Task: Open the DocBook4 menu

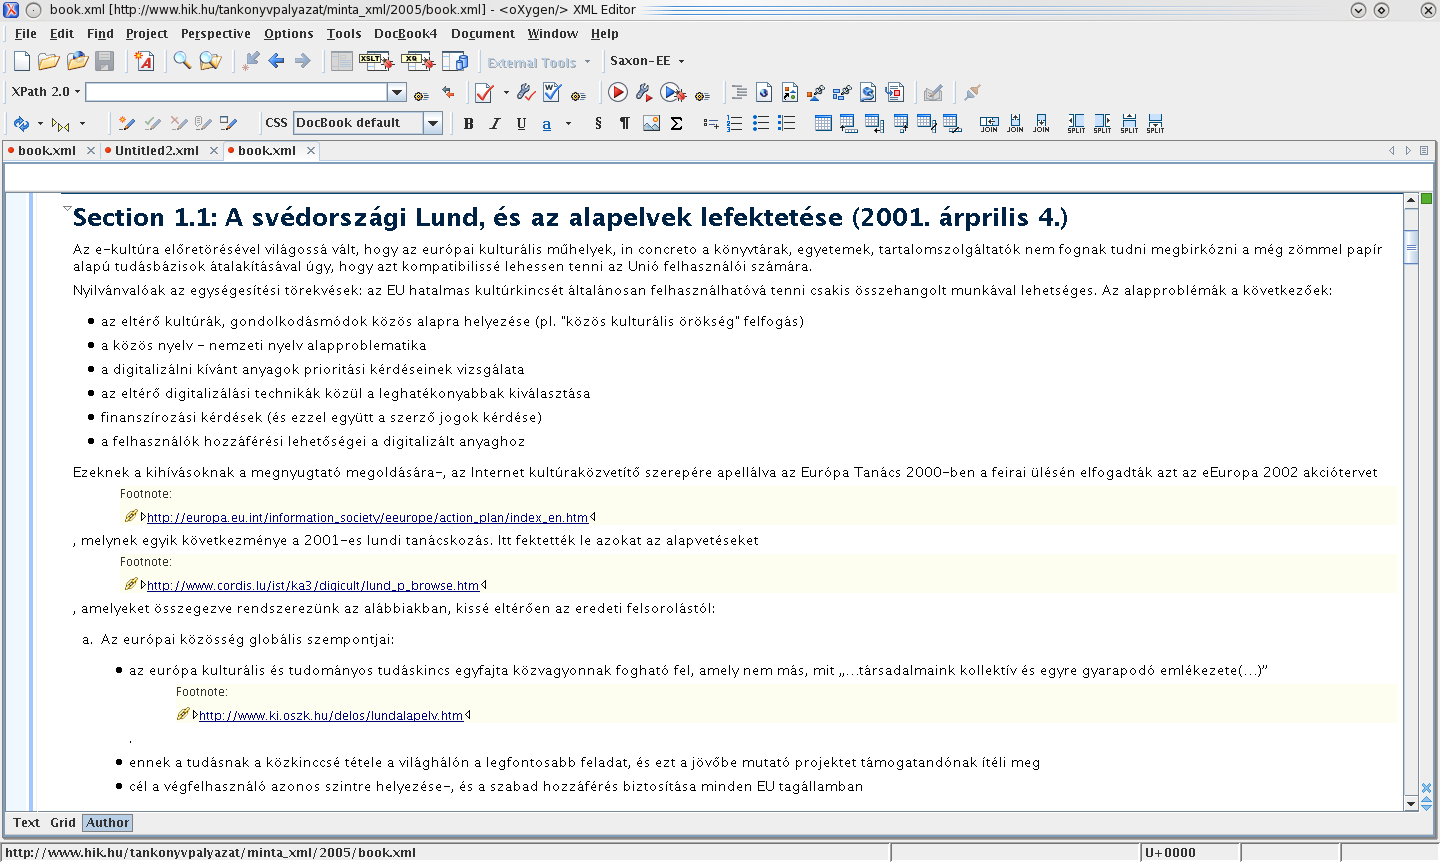Action: [x=405, y=34]
